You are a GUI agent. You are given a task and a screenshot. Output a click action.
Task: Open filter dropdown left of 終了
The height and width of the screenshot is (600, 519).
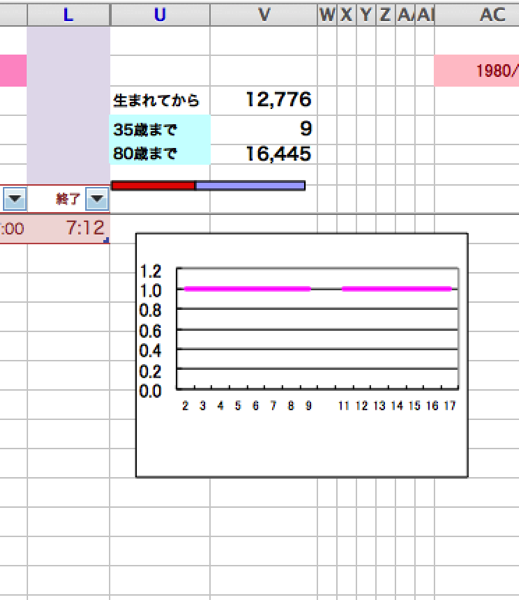coord(15,199)
